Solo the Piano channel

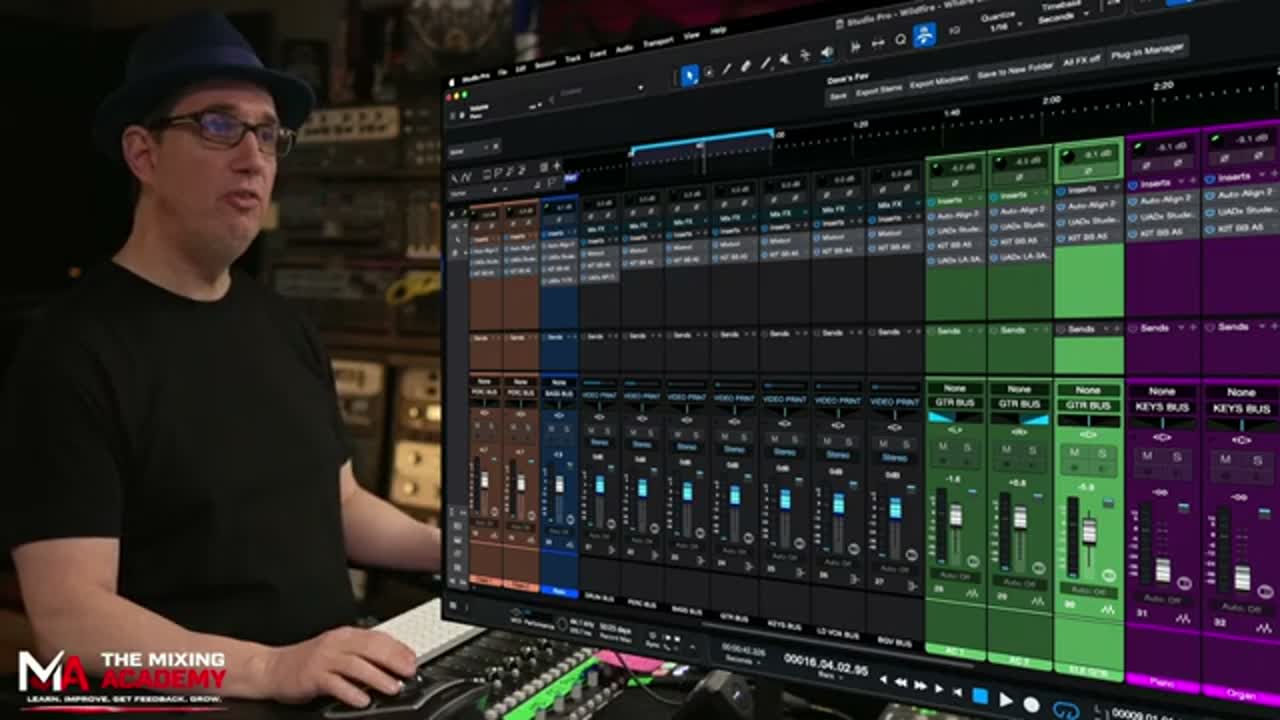[1176, 456]
